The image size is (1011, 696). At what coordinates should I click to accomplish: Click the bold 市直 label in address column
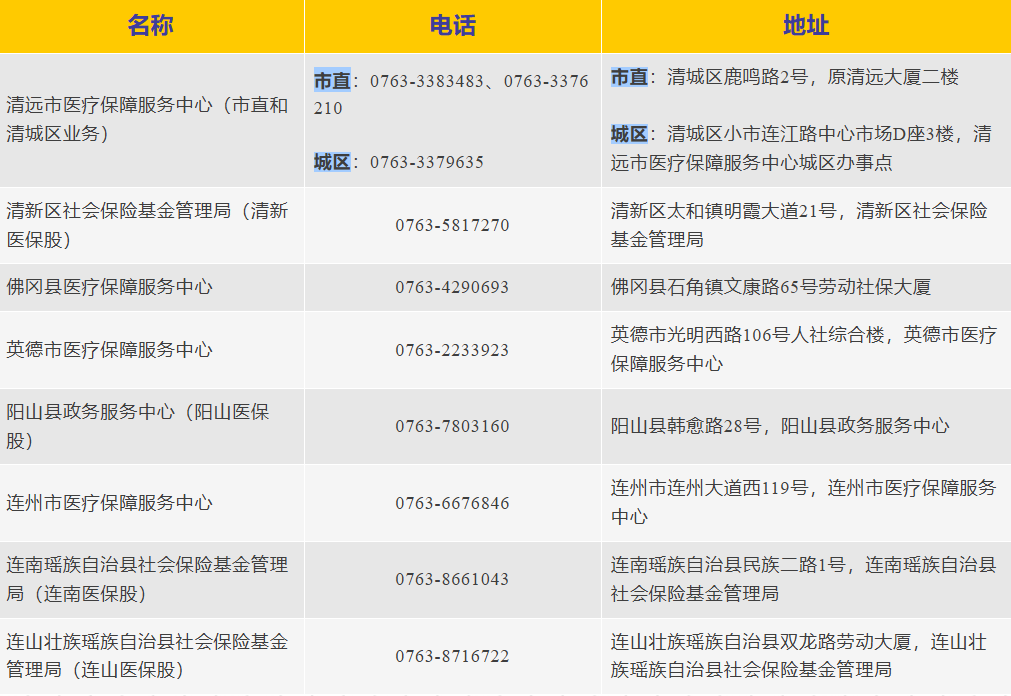tap(629, 77)
